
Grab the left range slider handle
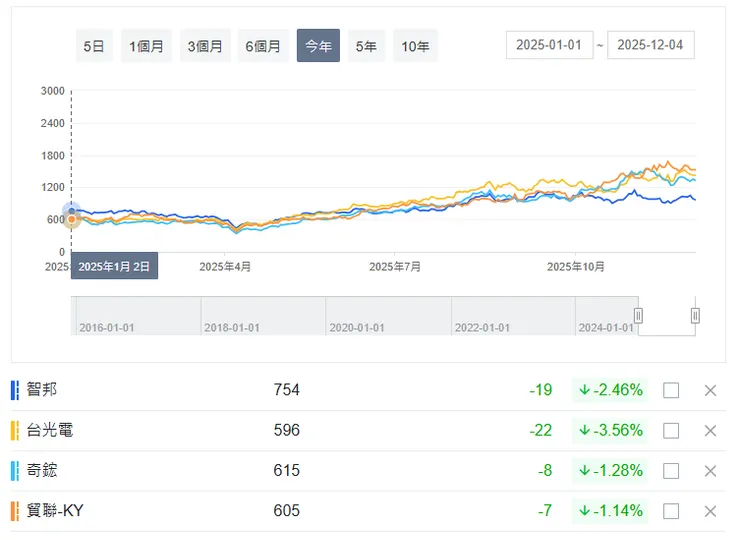point(638,316)
